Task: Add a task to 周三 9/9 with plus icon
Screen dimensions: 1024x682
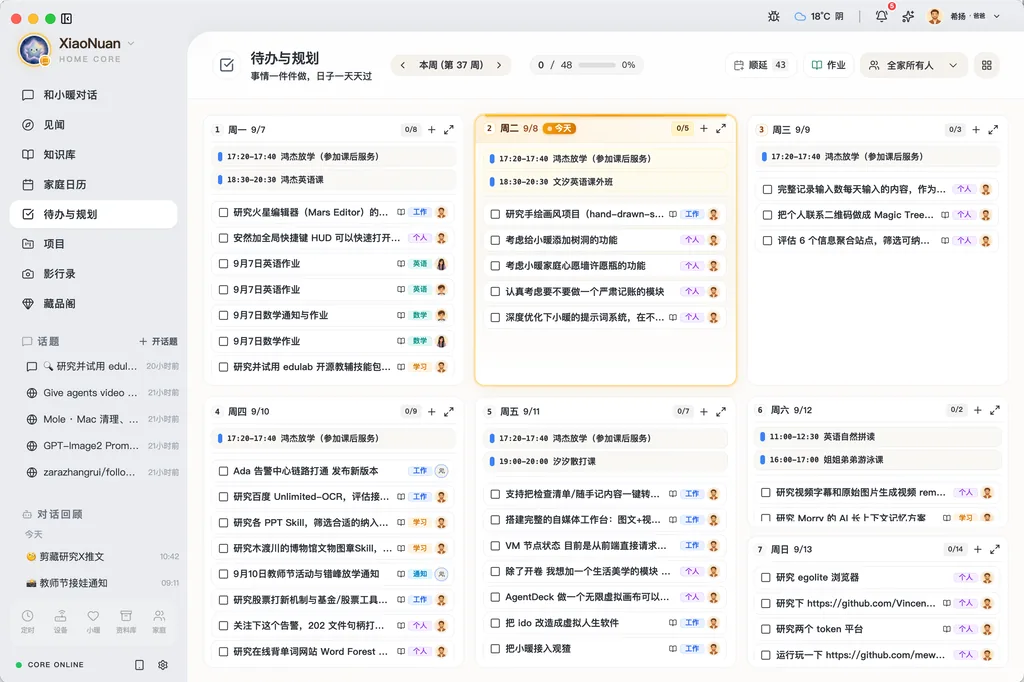Action: tap(976, 129)
